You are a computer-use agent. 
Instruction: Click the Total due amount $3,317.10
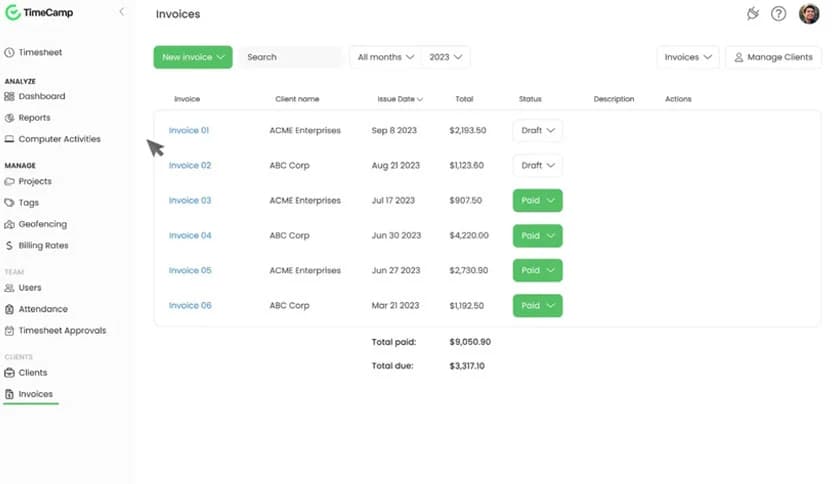click(x=467, y=366)
